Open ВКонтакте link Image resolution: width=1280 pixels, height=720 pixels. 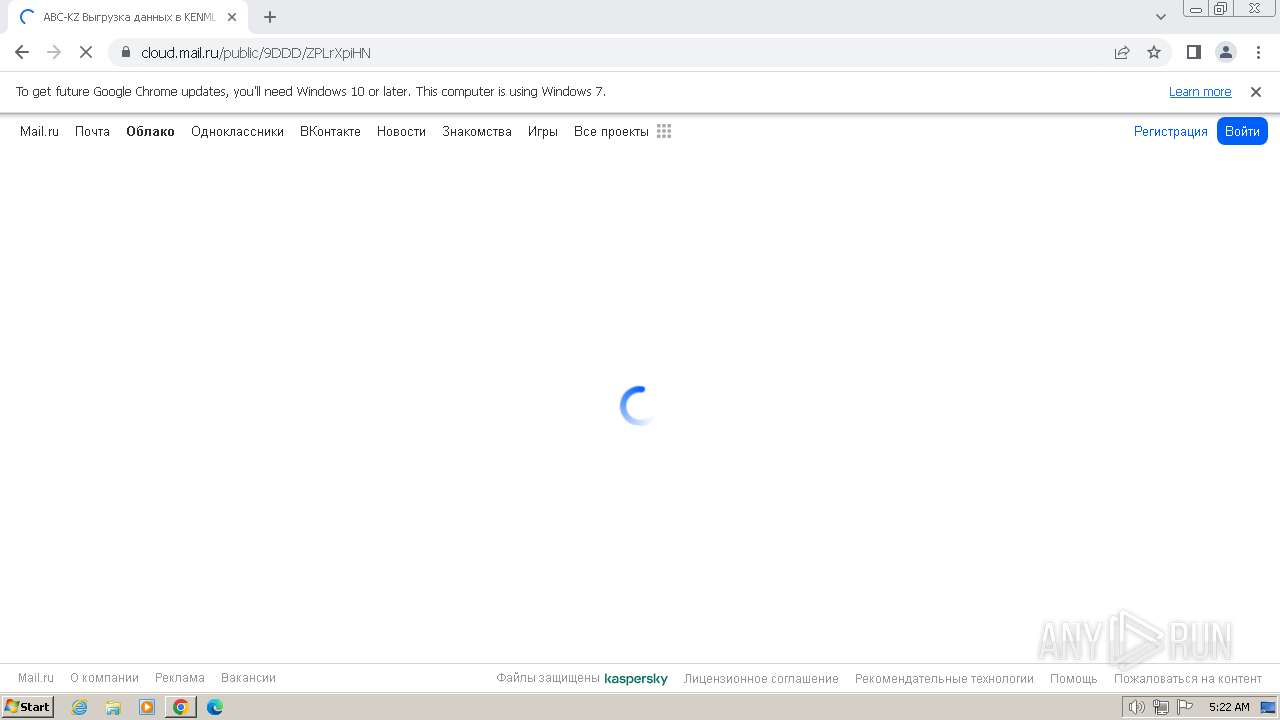pos(330,131)
